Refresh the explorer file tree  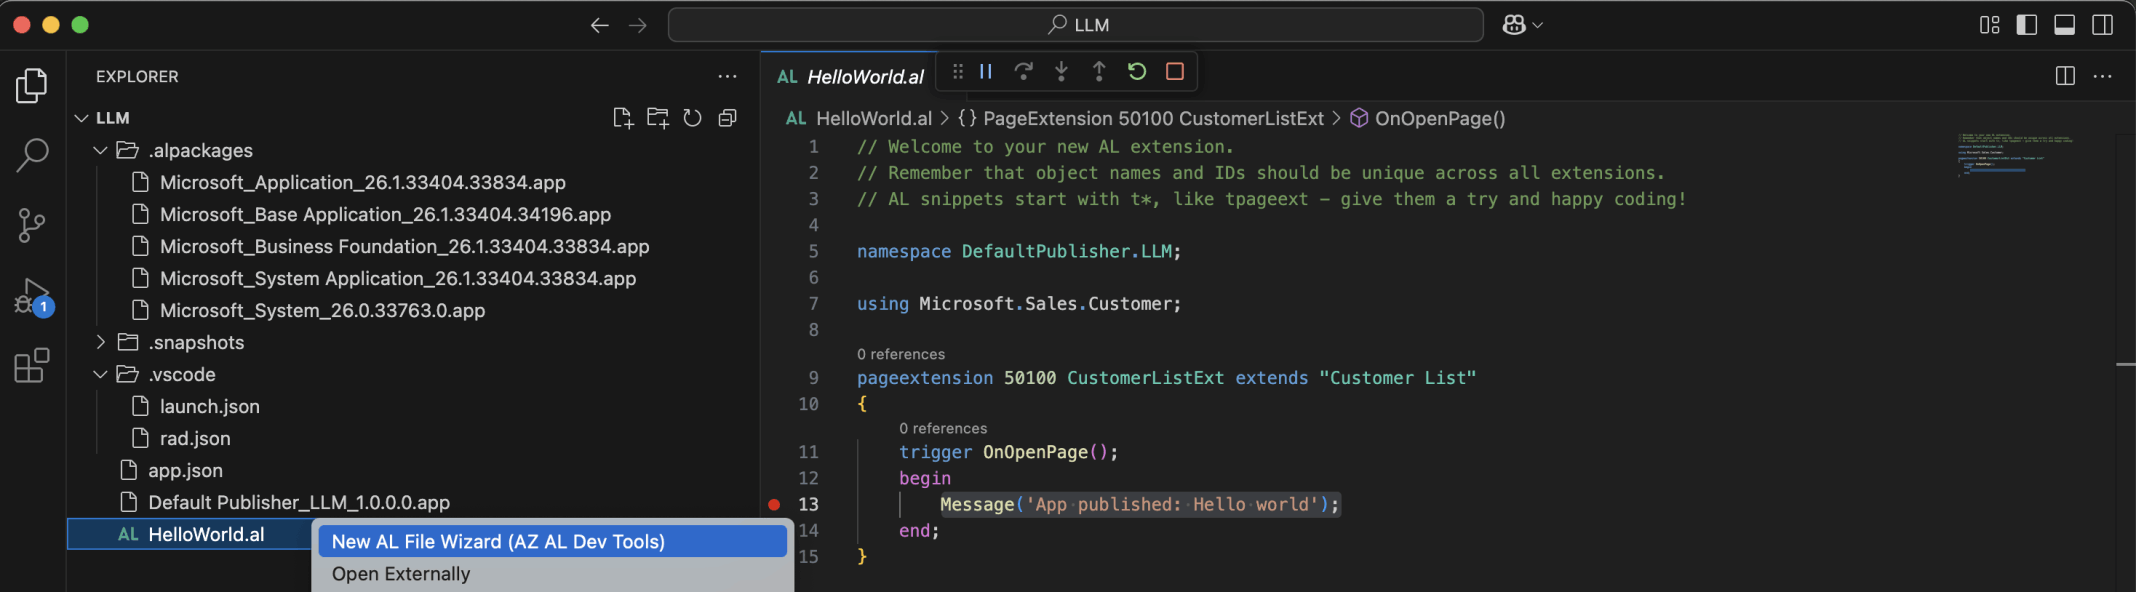click(692, 118)
